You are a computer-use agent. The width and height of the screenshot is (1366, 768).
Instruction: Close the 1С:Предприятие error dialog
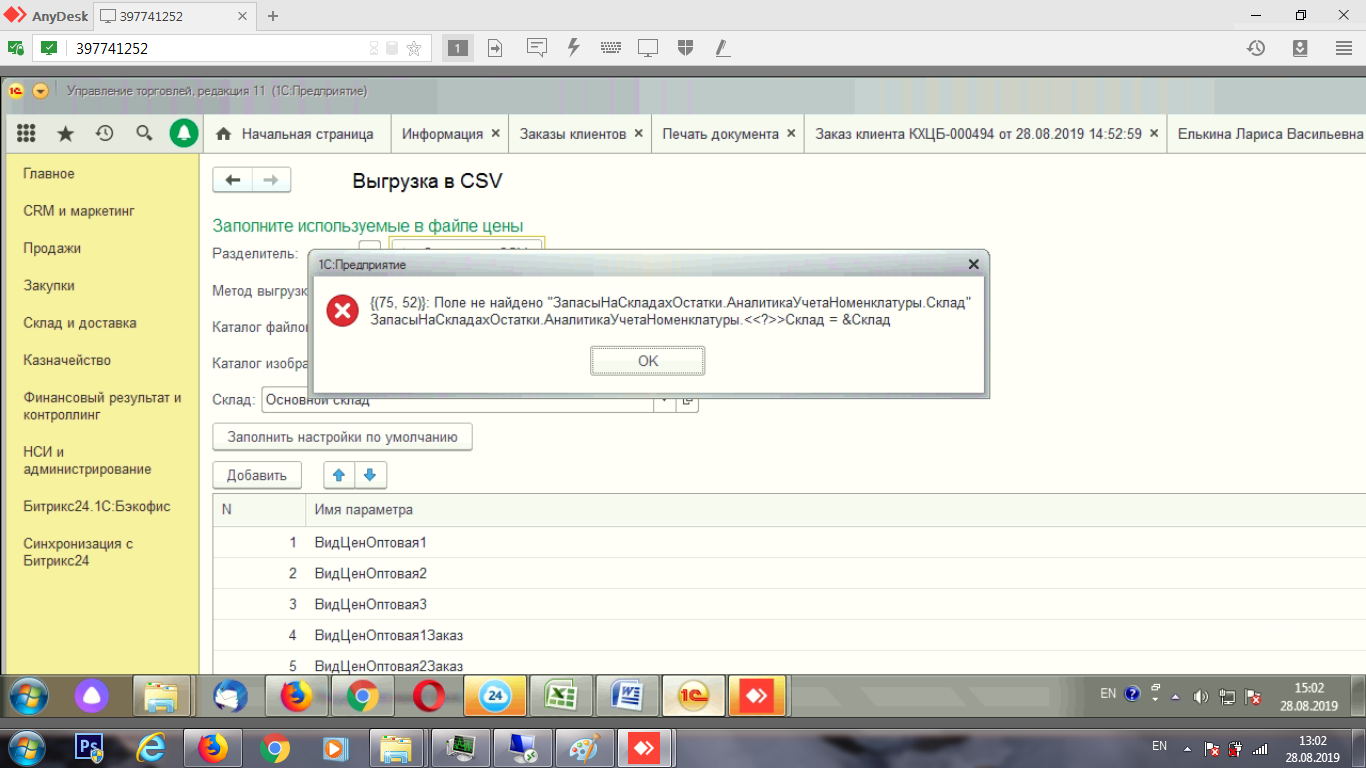(x=973, y=264)
